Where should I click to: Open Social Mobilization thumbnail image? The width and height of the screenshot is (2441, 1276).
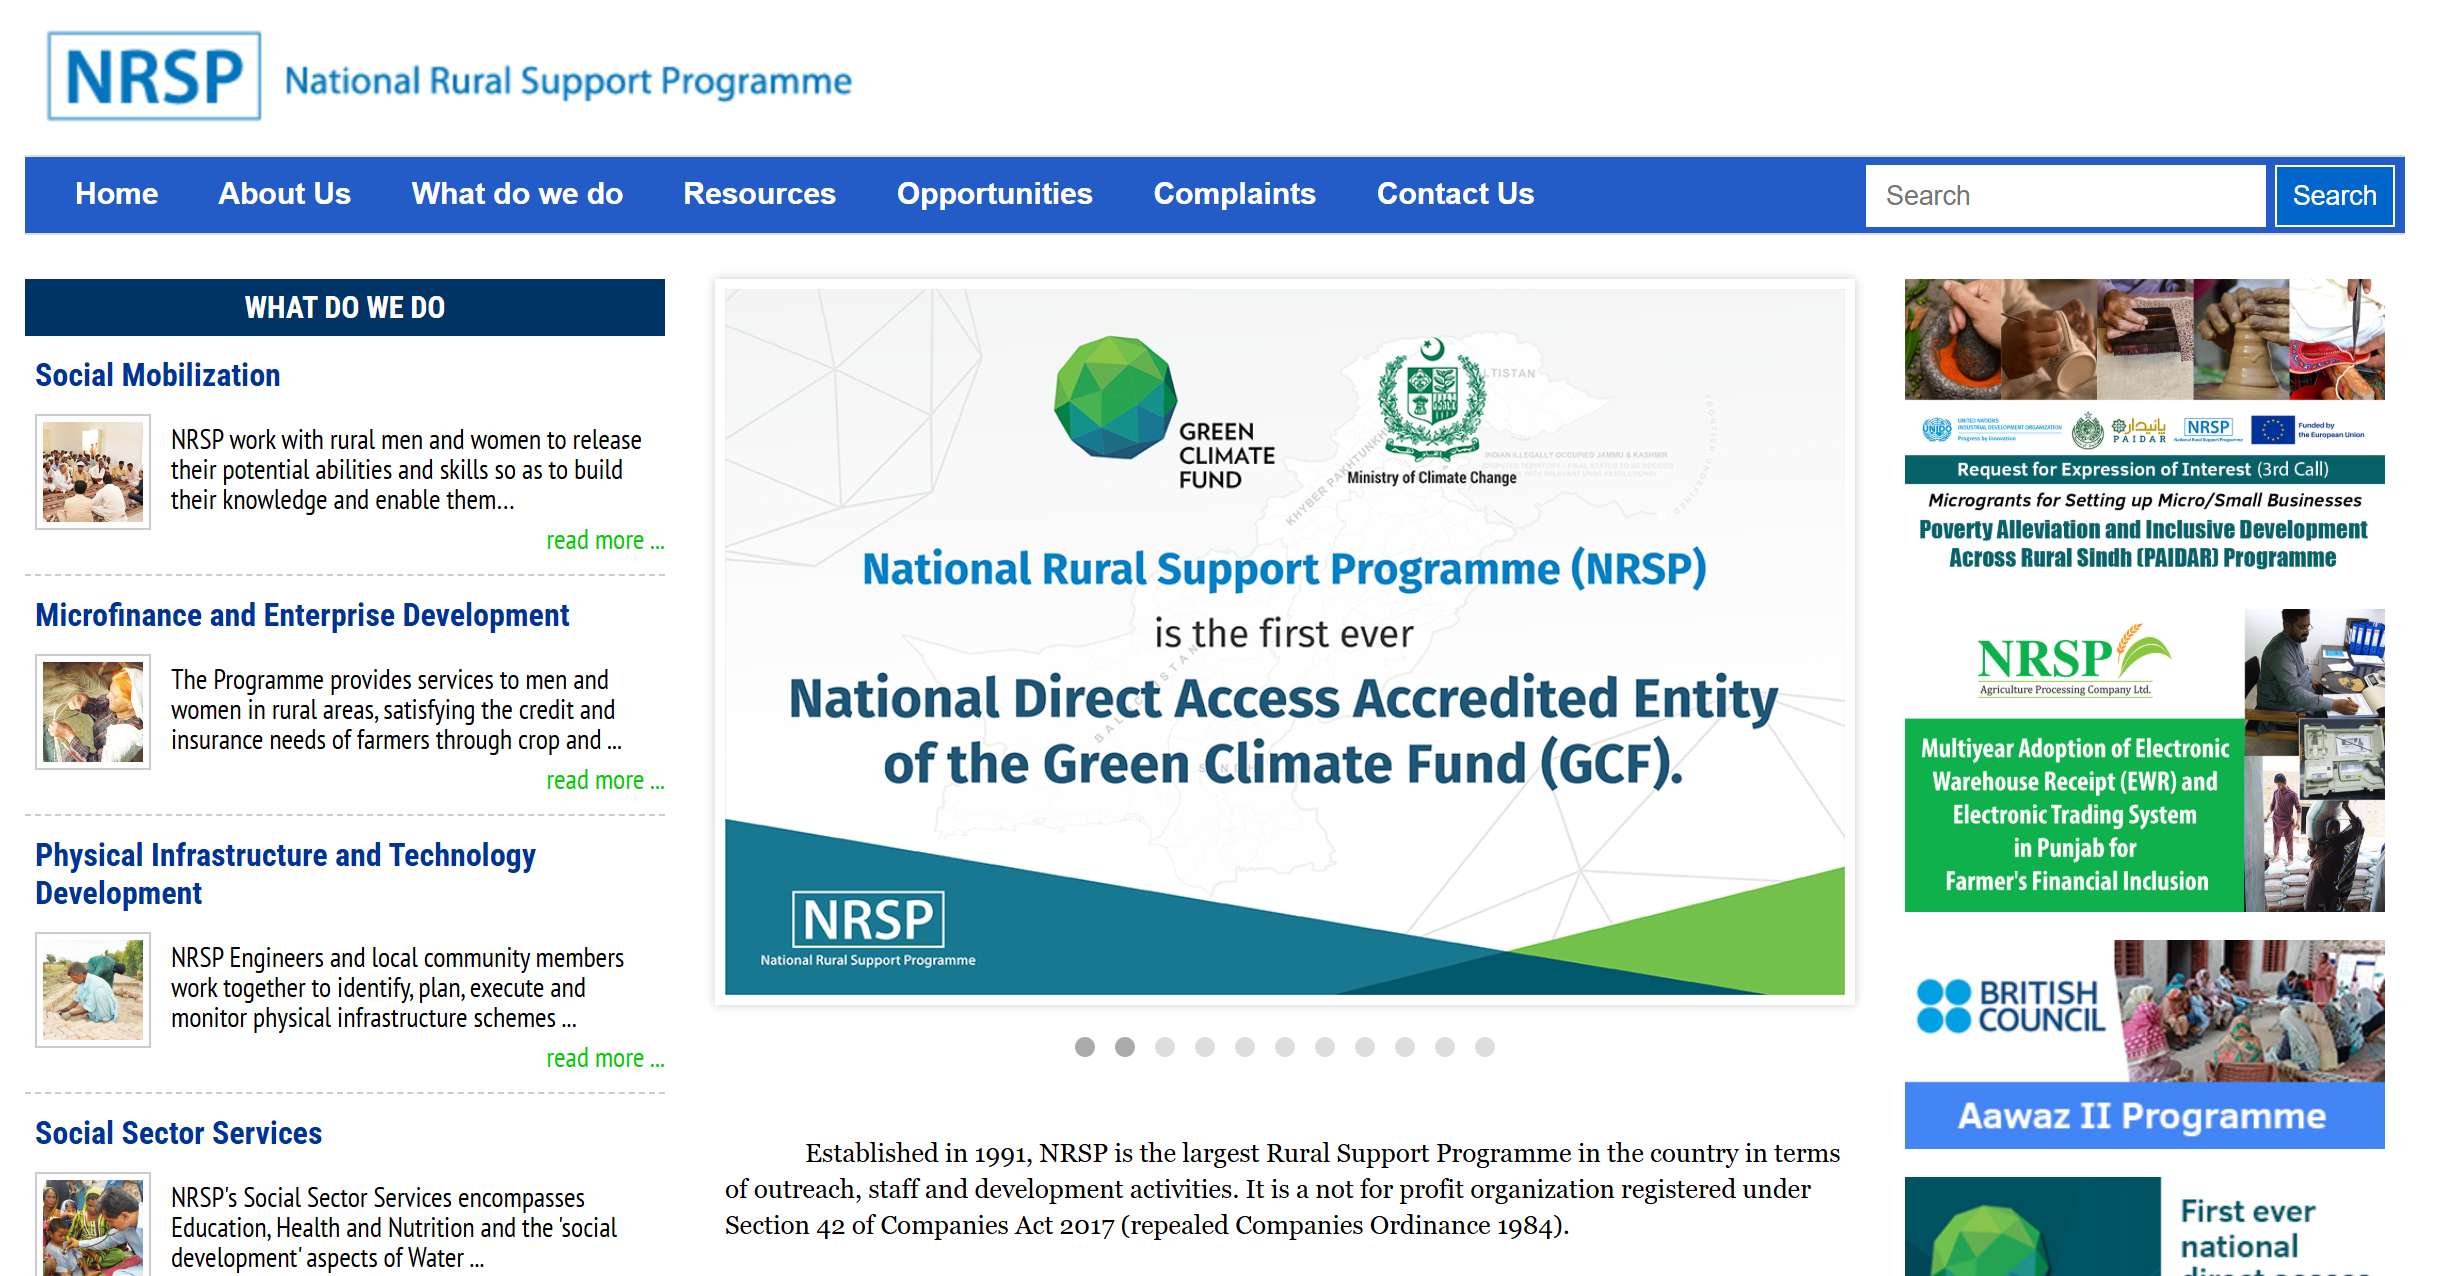(x=93, y=472)
